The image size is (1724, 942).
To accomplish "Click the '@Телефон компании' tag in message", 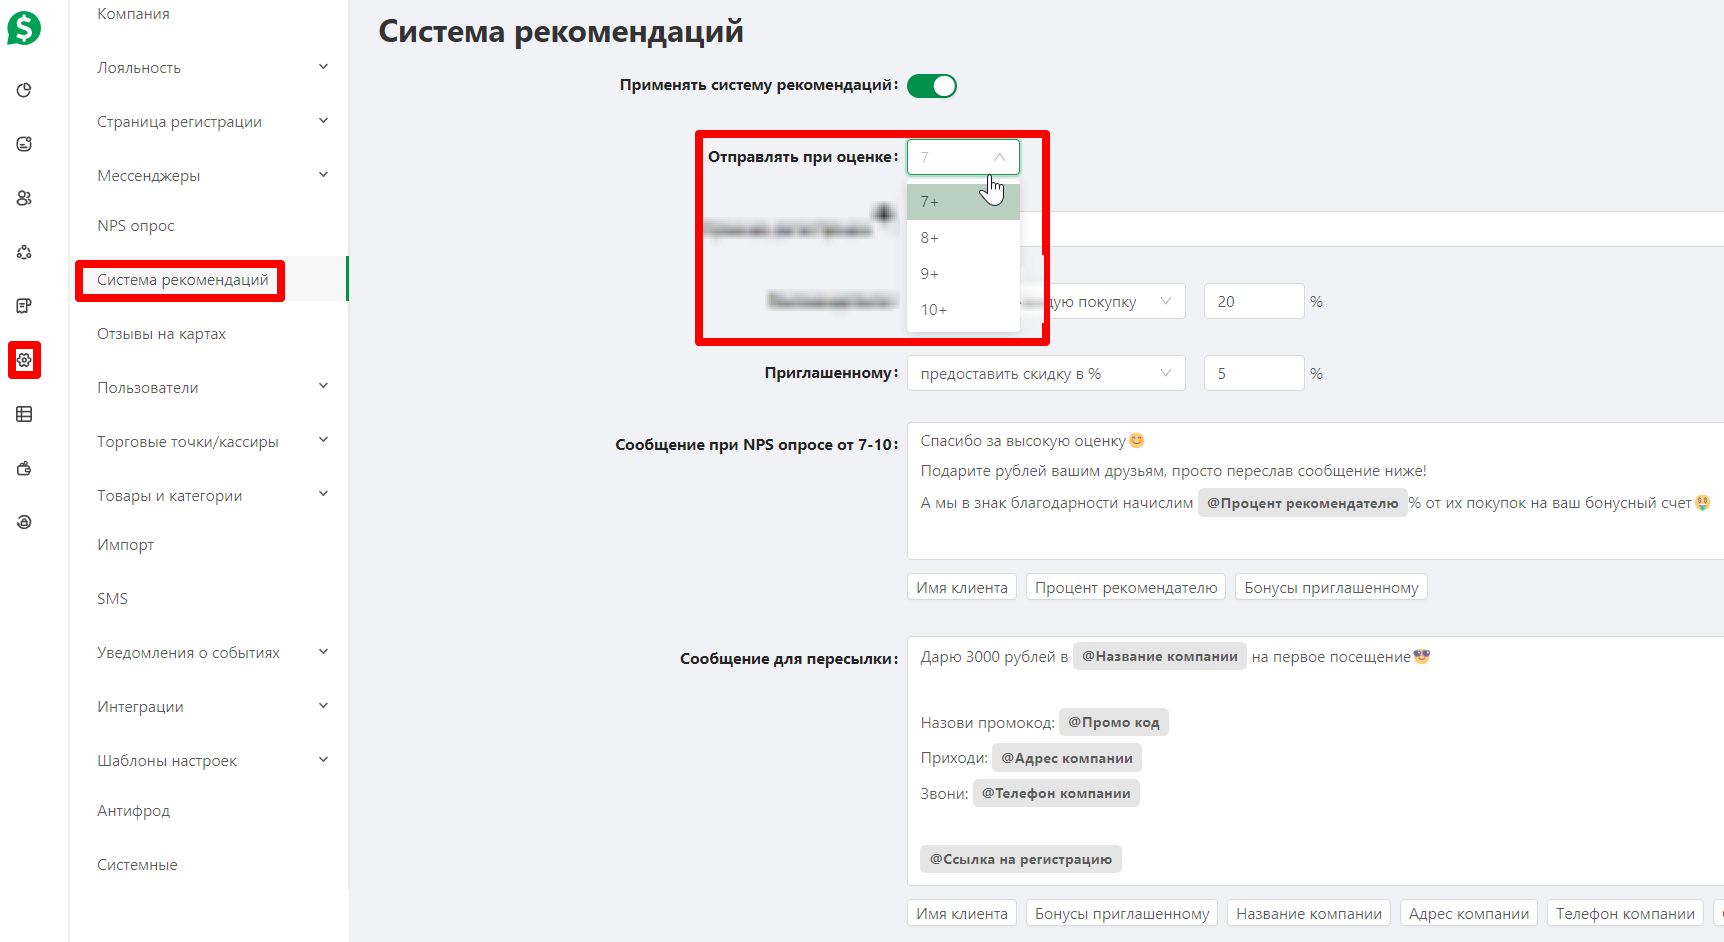I will [1056, 794].
